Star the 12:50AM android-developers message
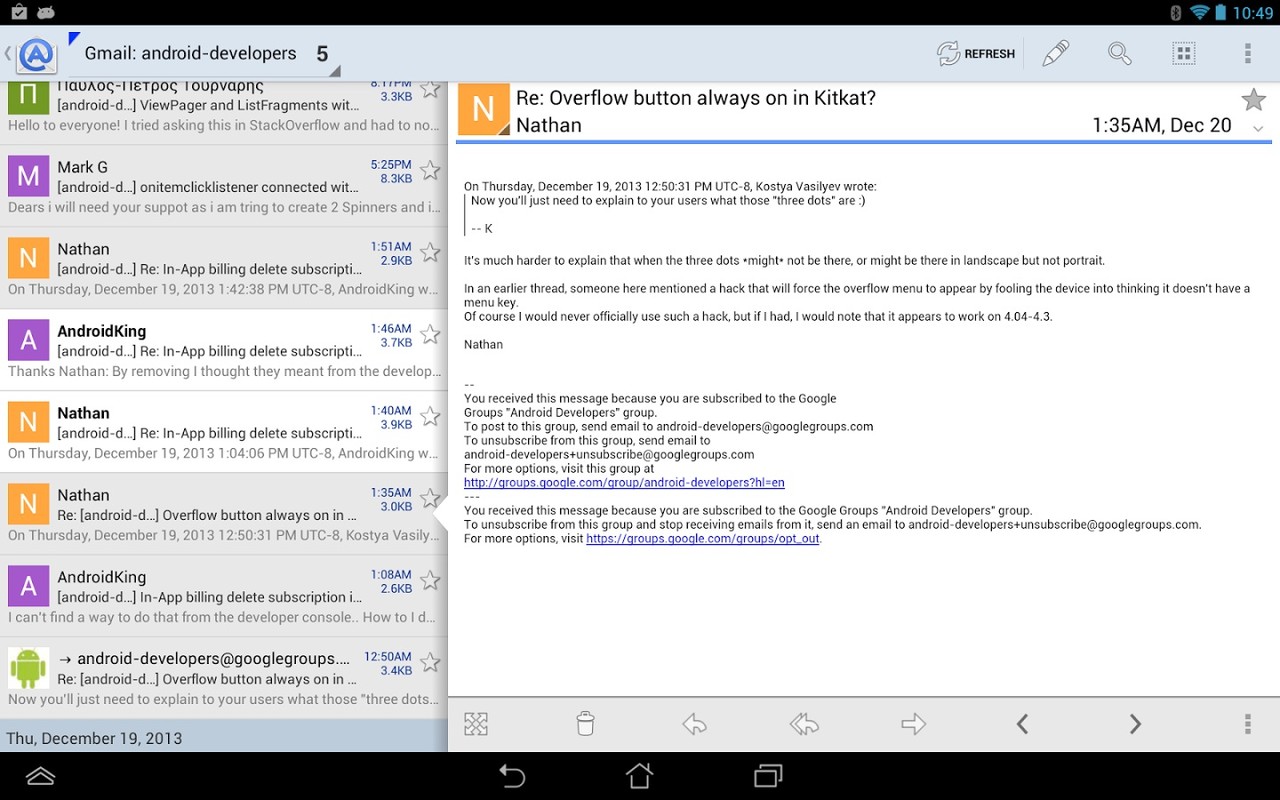Image resolution: width=1280 pixels, height=800 pixels. click(x=430, y=662)
